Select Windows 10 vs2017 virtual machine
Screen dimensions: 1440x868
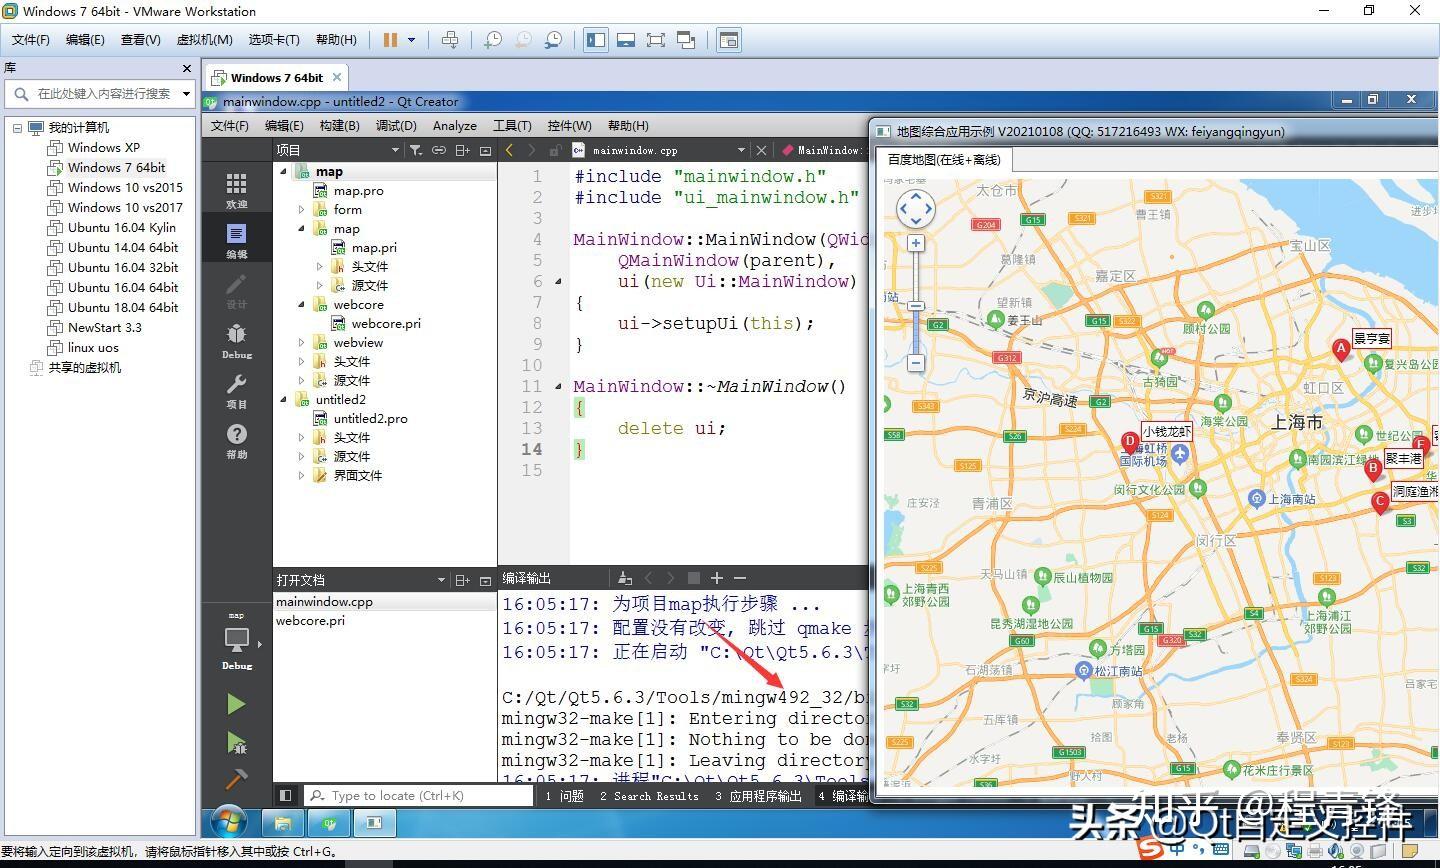click(125, 207)
